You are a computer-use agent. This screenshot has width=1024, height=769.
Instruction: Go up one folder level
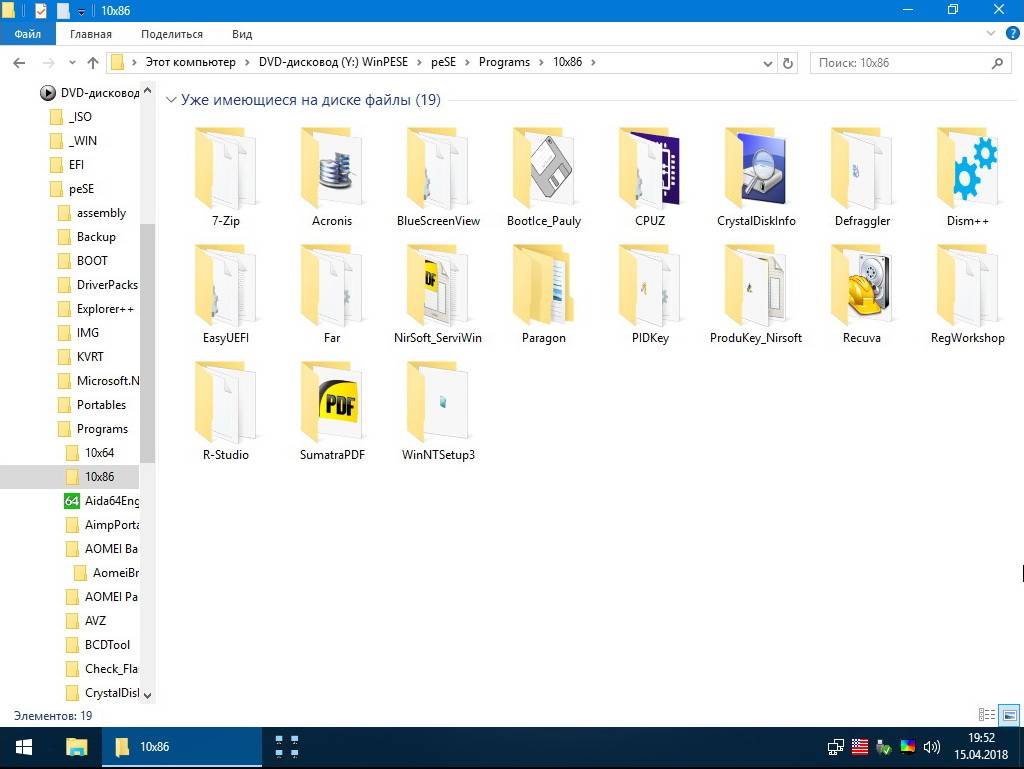coord(93,63)
